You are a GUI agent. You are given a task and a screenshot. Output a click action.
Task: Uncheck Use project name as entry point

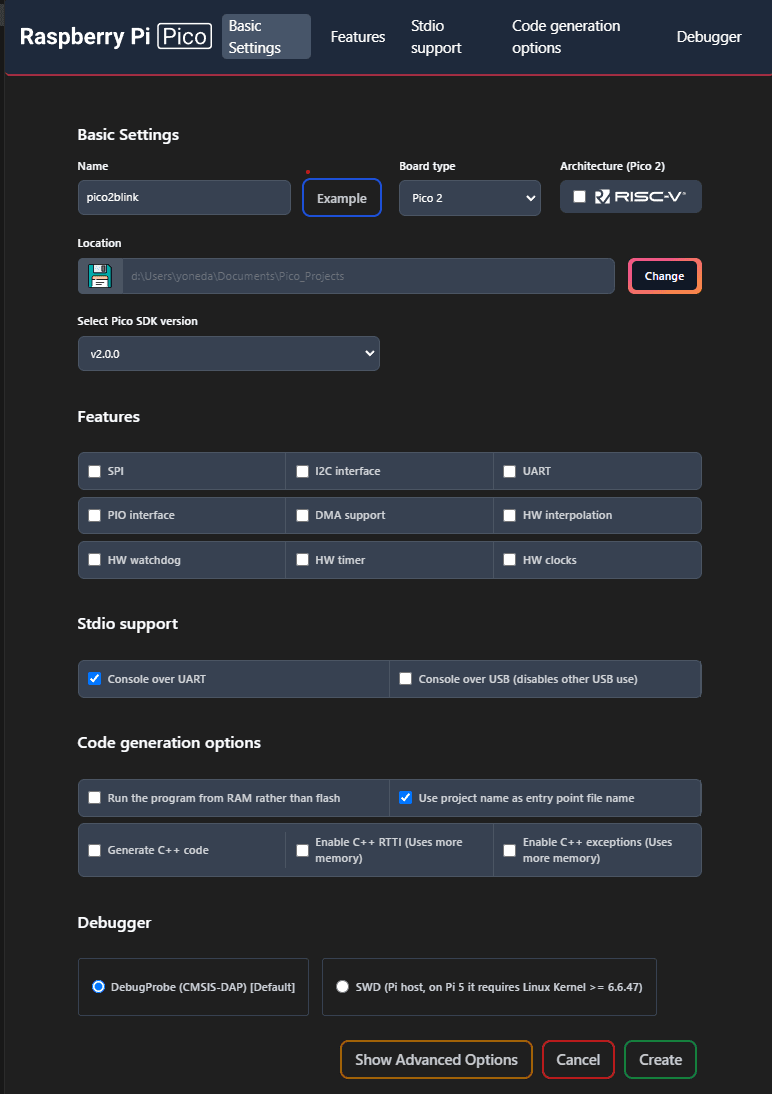pos(406,797)
